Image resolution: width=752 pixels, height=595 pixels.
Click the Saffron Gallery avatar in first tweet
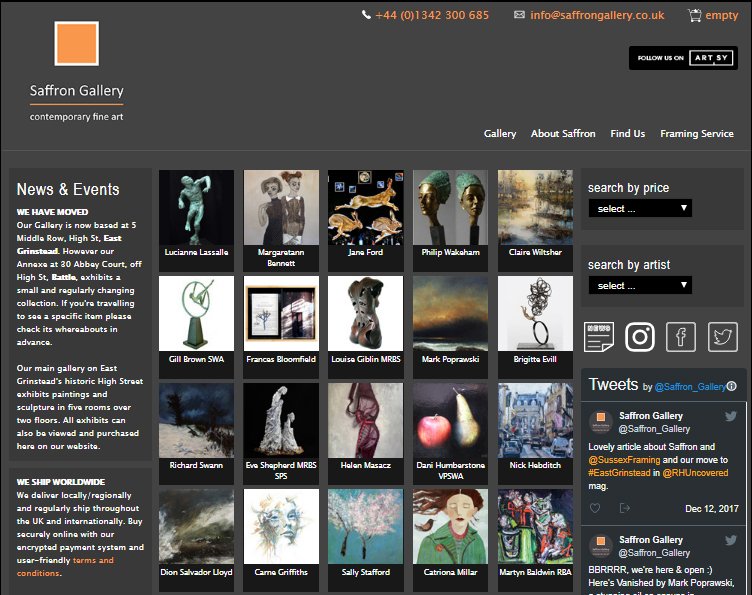tap(600, 422)
